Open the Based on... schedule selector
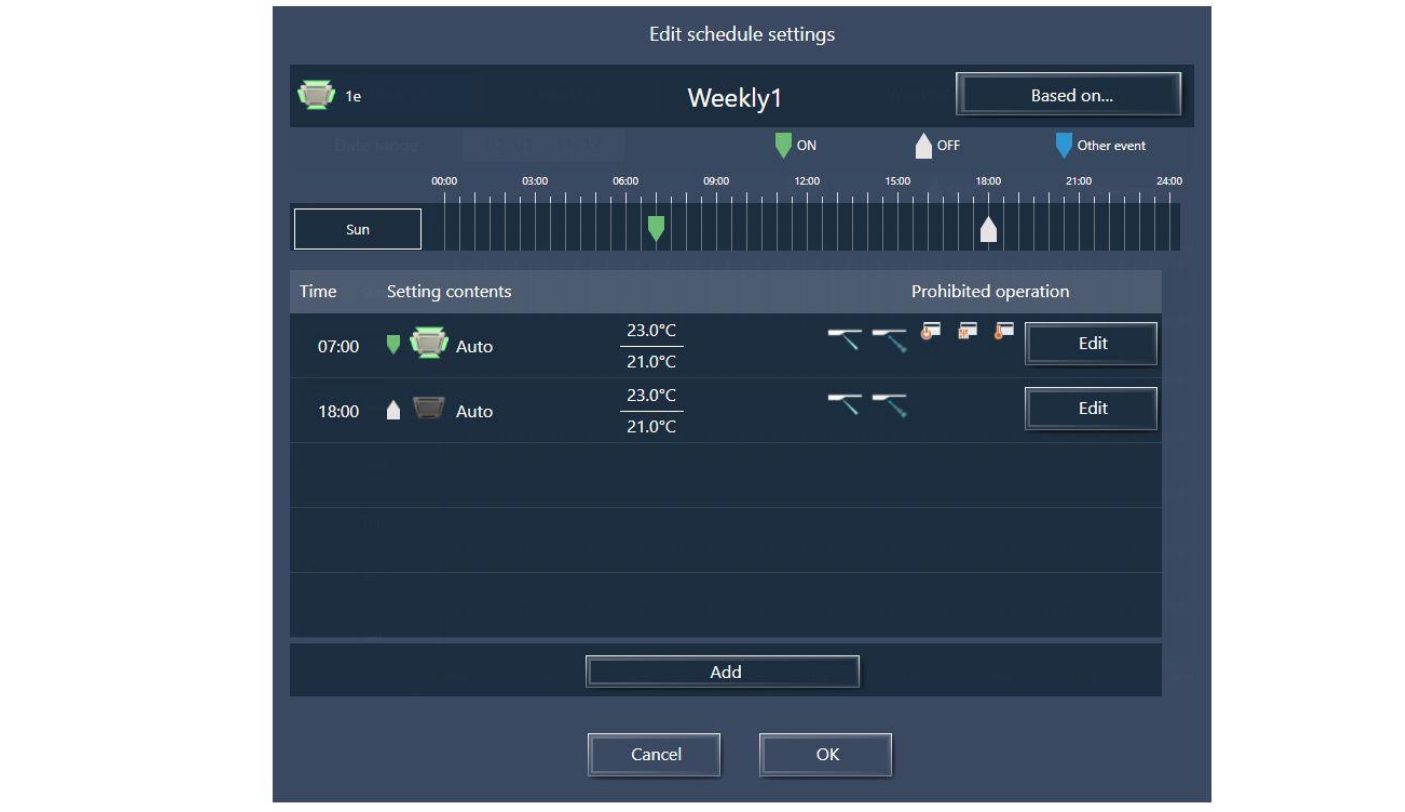 (x=1068, y=95)
